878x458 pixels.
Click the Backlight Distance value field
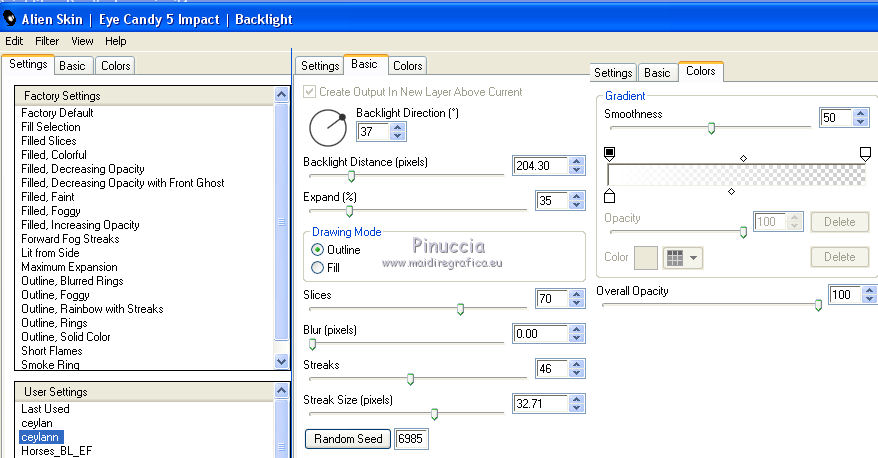(541, 166)
